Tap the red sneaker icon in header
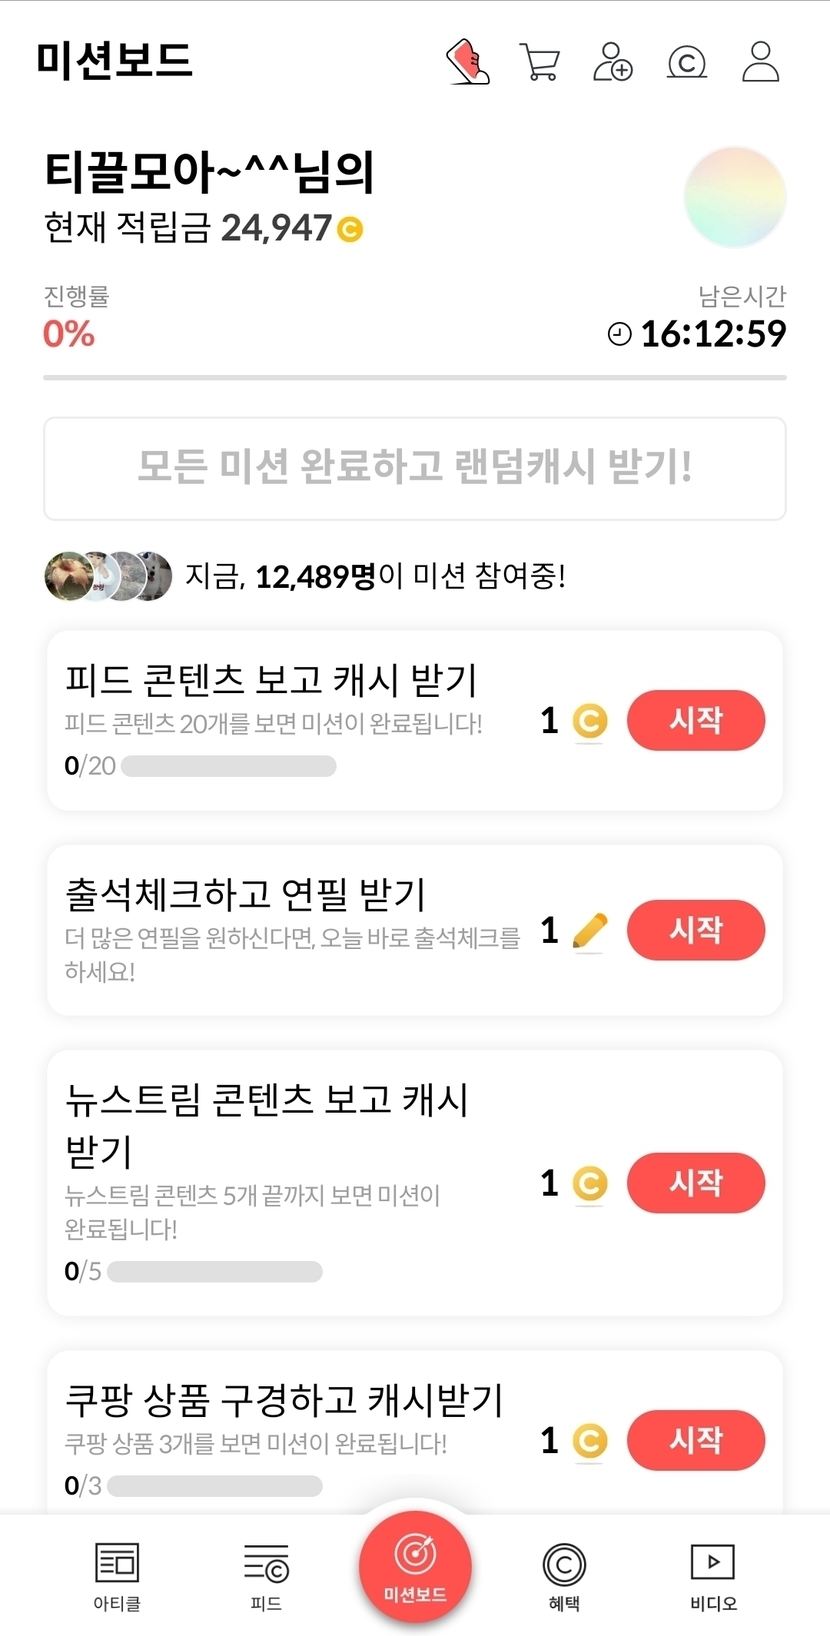The image size is (830, 1636). [468, 62]
